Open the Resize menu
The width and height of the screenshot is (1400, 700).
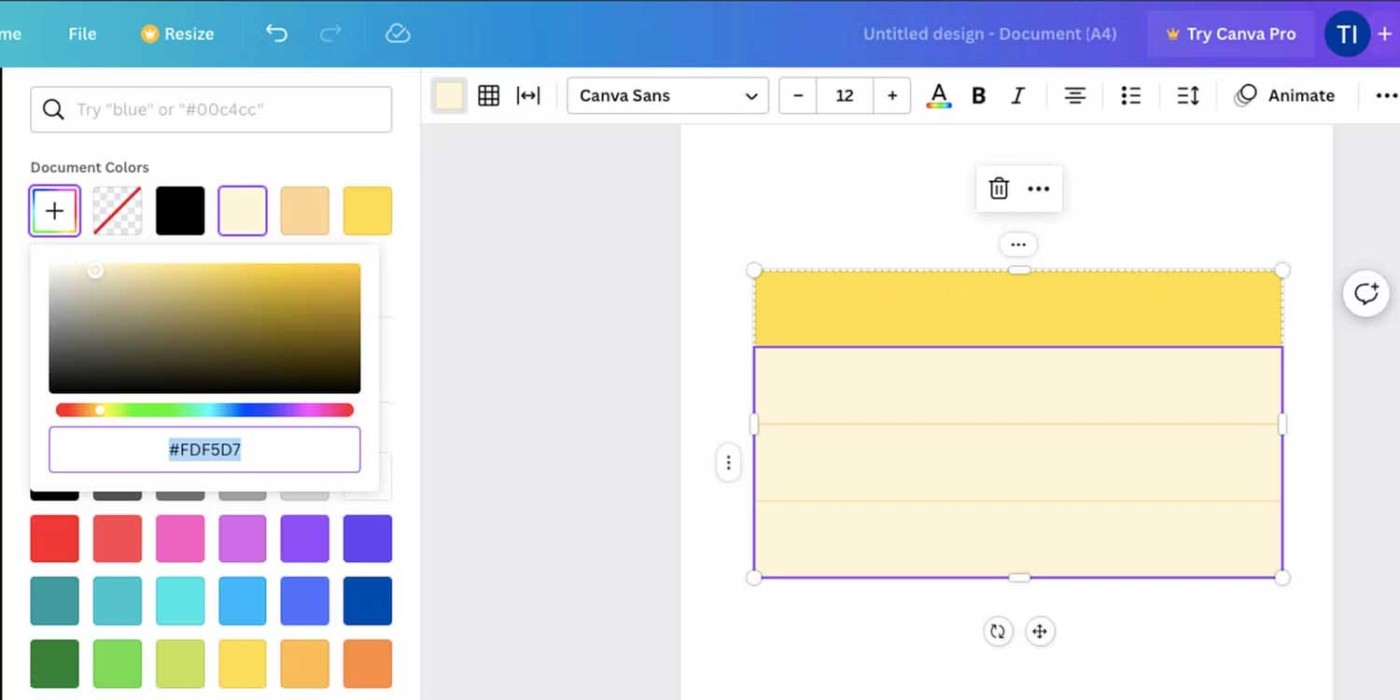177,34
